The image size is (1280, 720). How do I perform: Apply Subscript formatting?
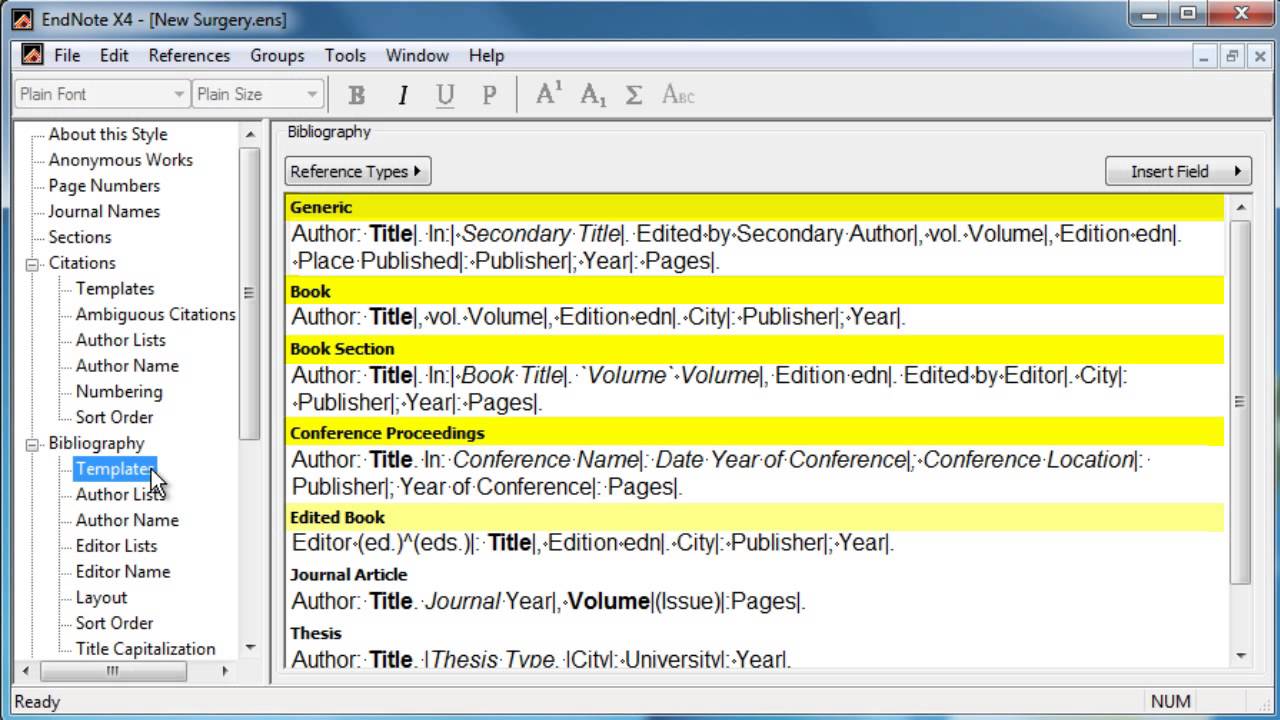point(593,95)
